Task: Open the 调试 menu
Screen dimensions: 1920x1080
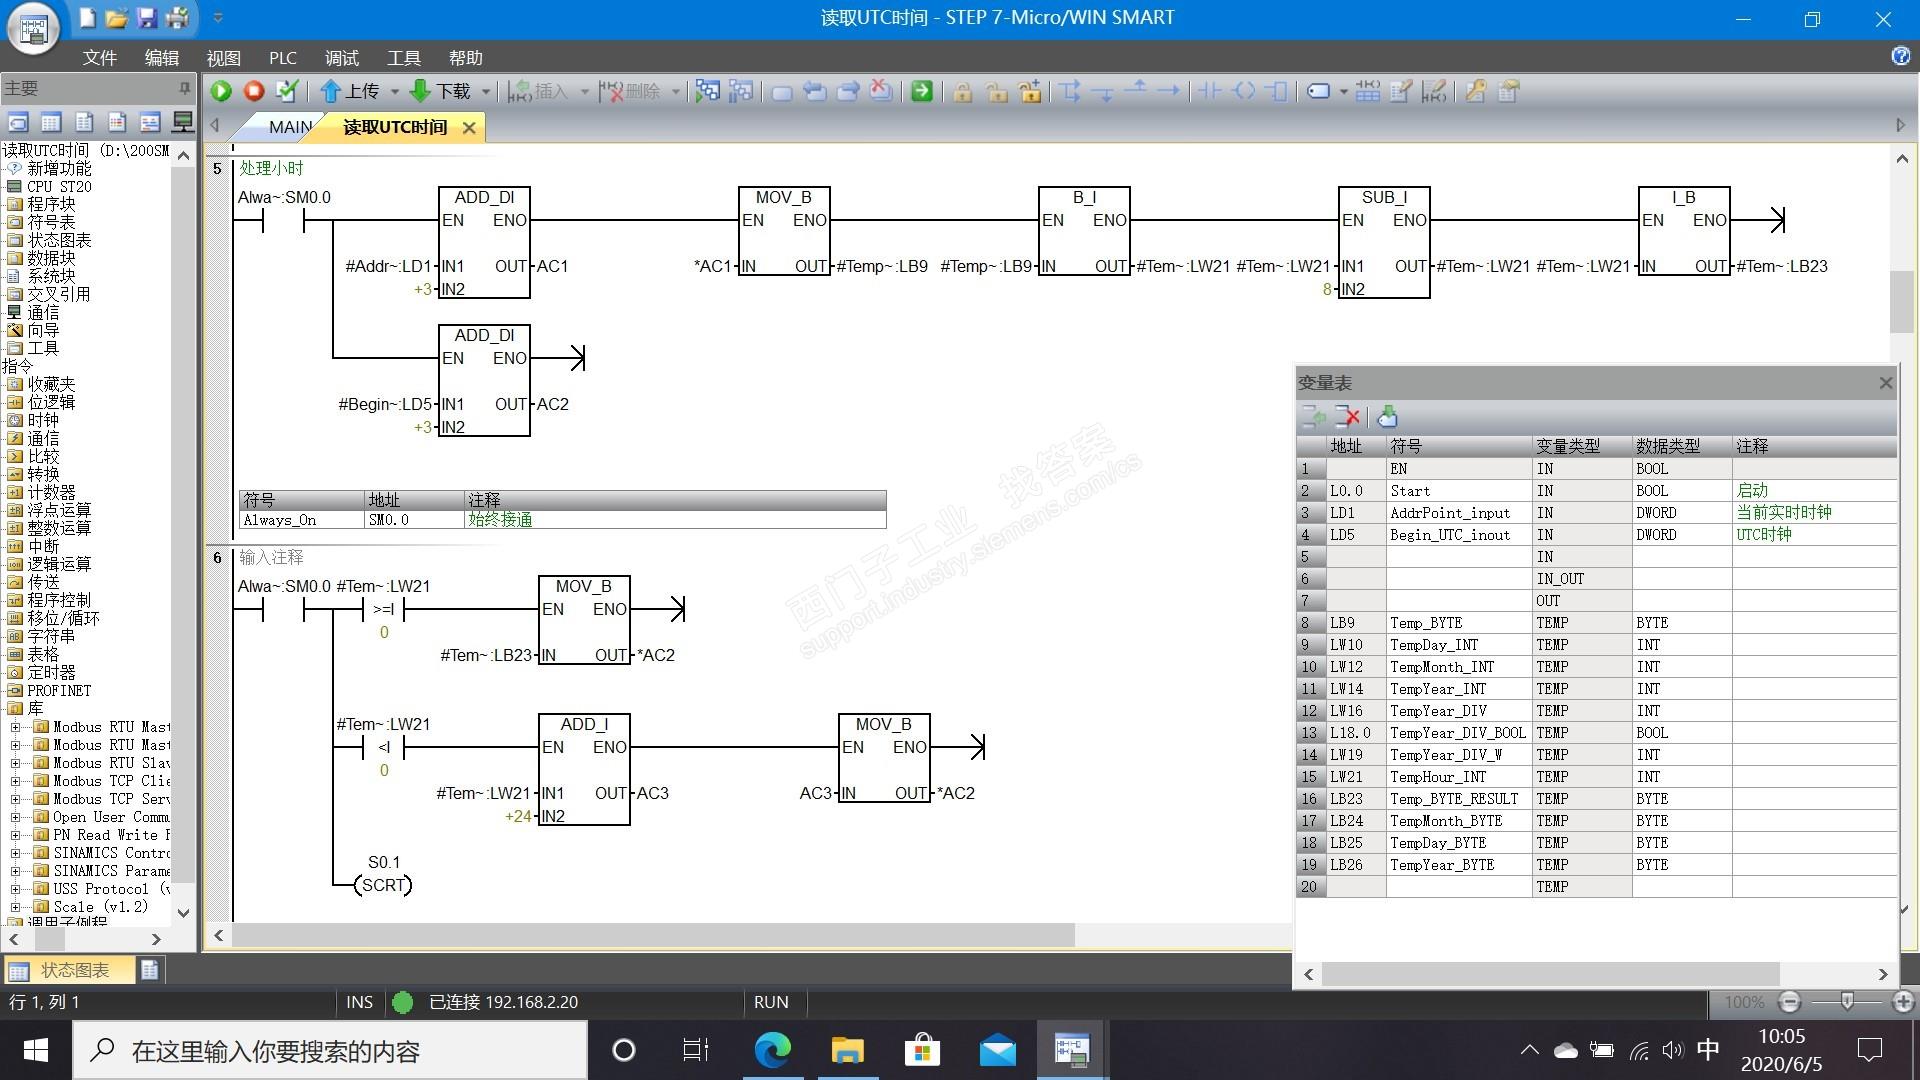Action: (341, 58)
